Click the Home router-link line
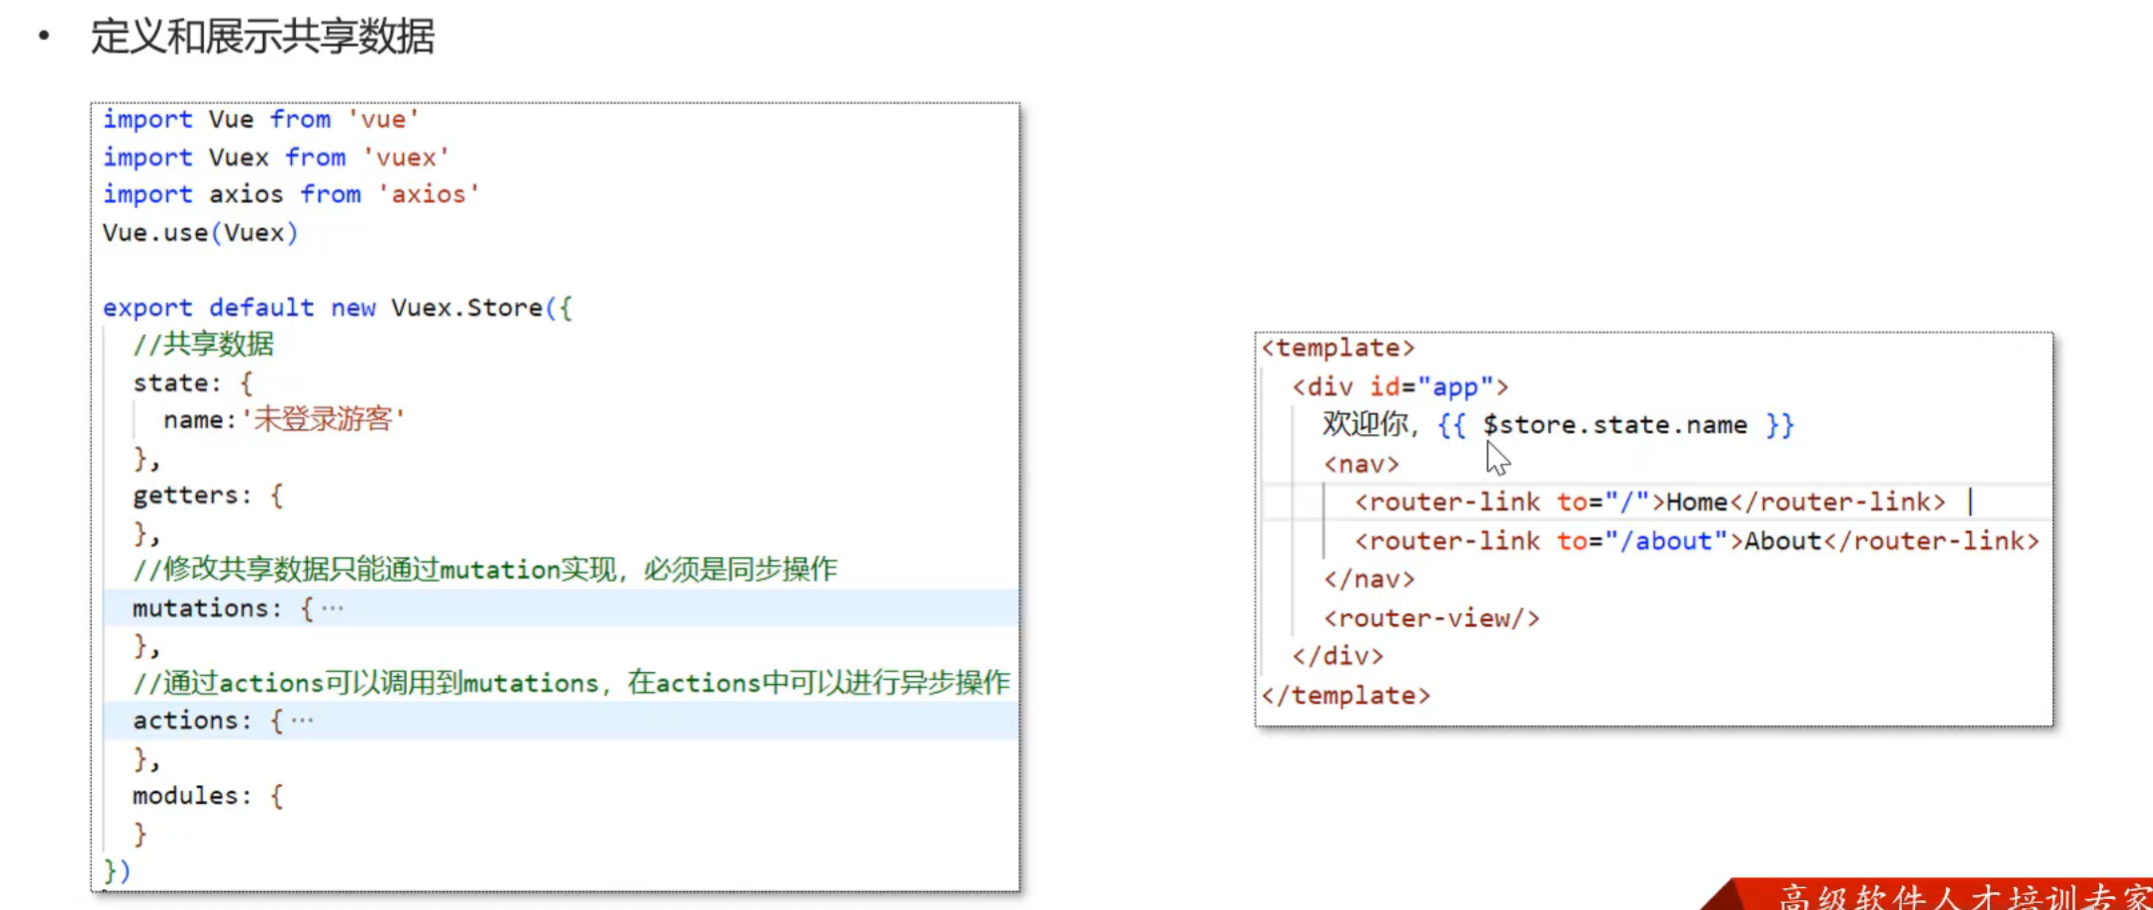Viewport: 2153px width, 910px height. [x=1650, y=502]
